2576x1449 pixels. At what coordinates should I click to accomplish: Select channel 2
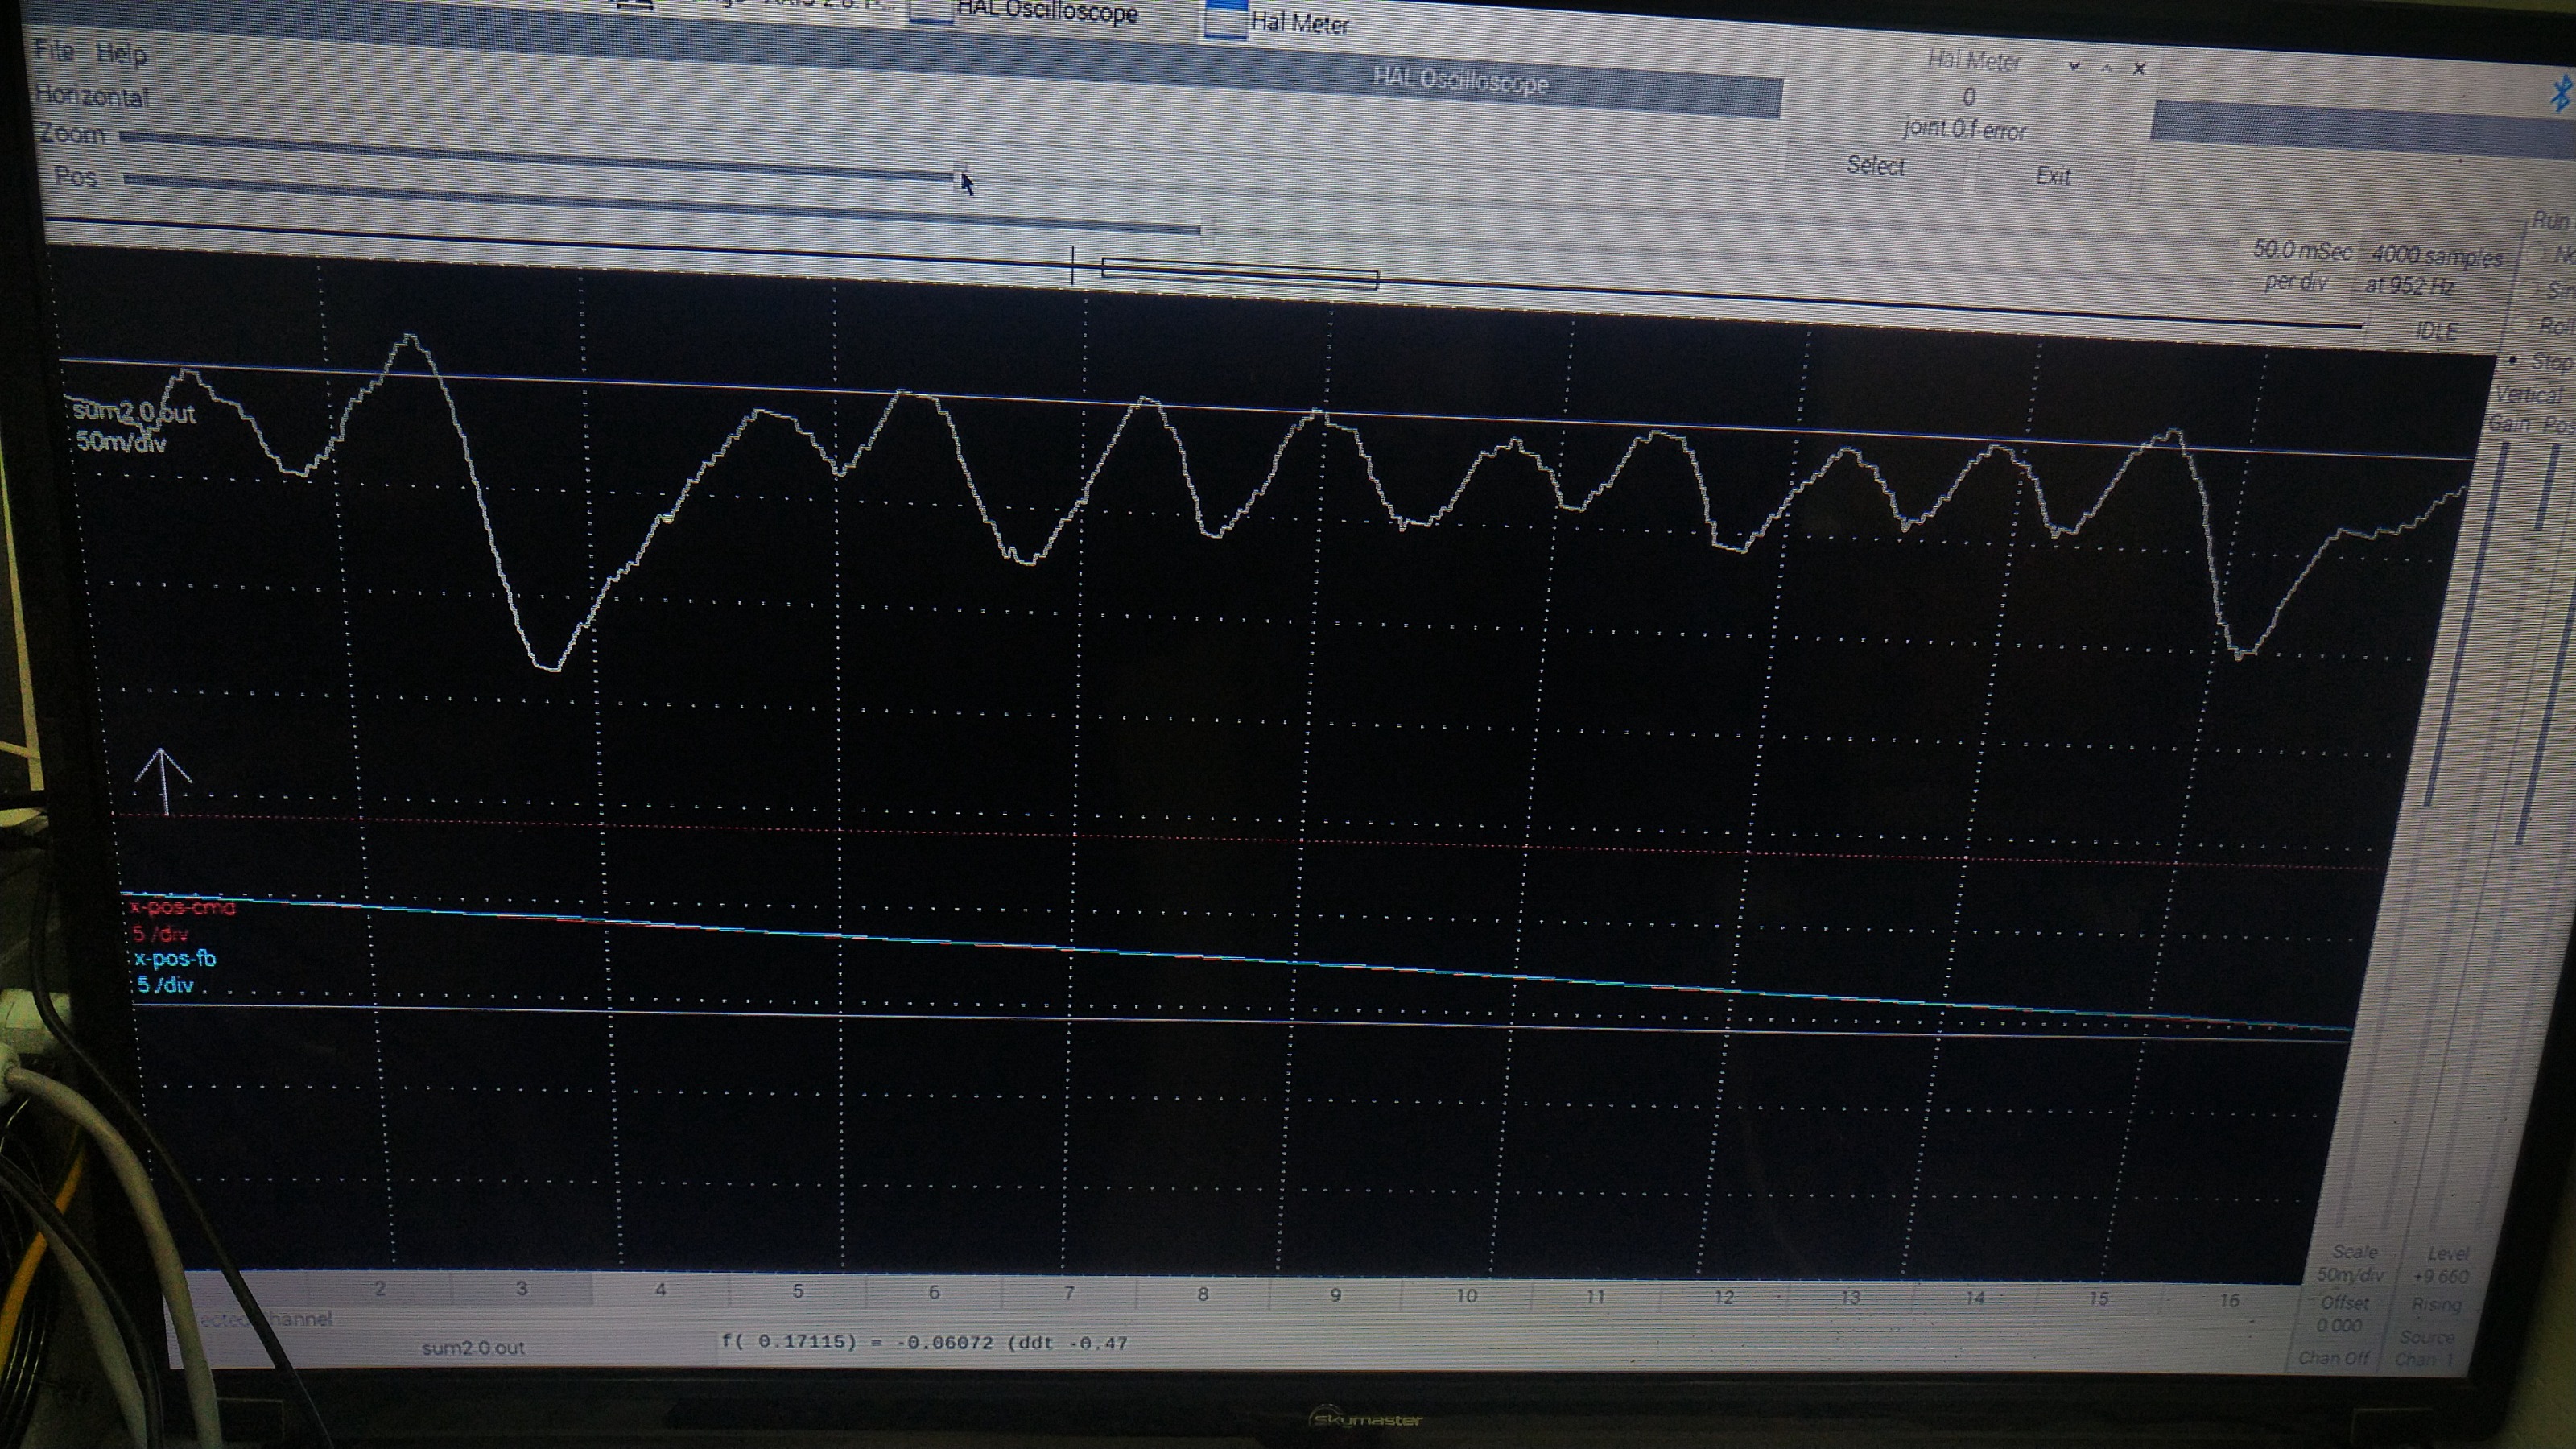(380, 1288)
